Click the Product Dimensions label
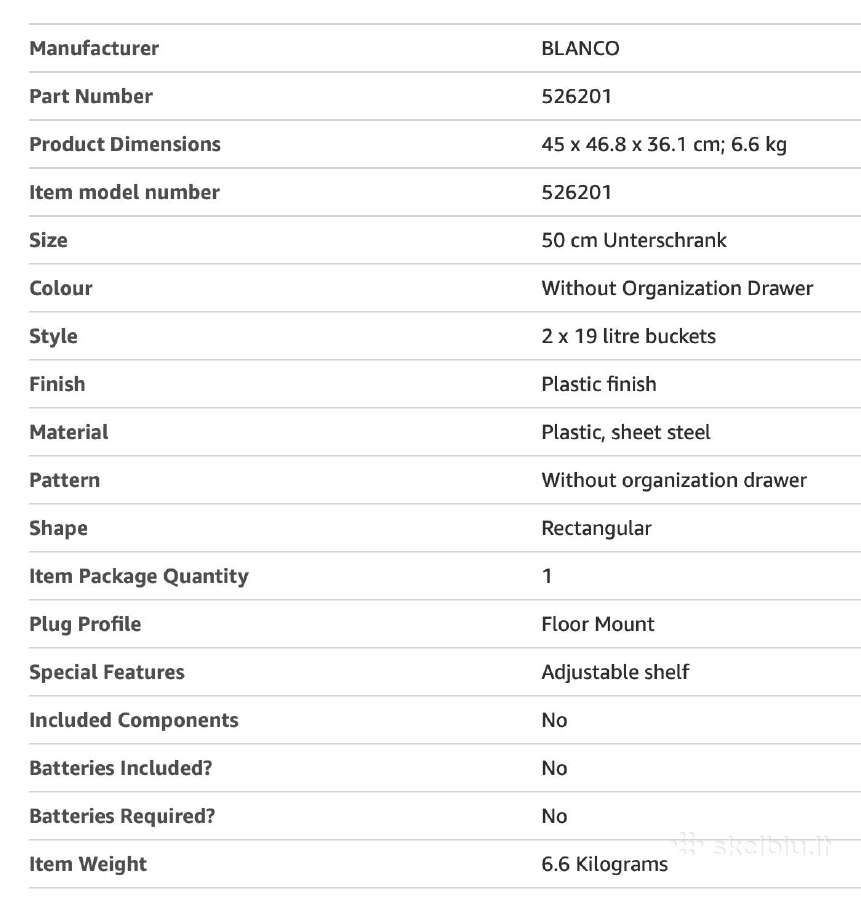861x900 pixels. coord(125,144)
